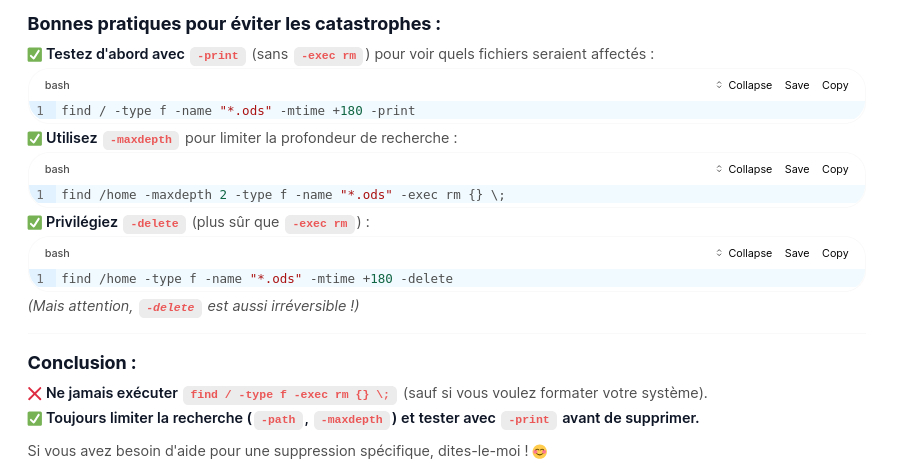This screenshot has height=463, width=918.
Task: Click the green checkmark before "Privilégiez"
Action: coord(35,223)
